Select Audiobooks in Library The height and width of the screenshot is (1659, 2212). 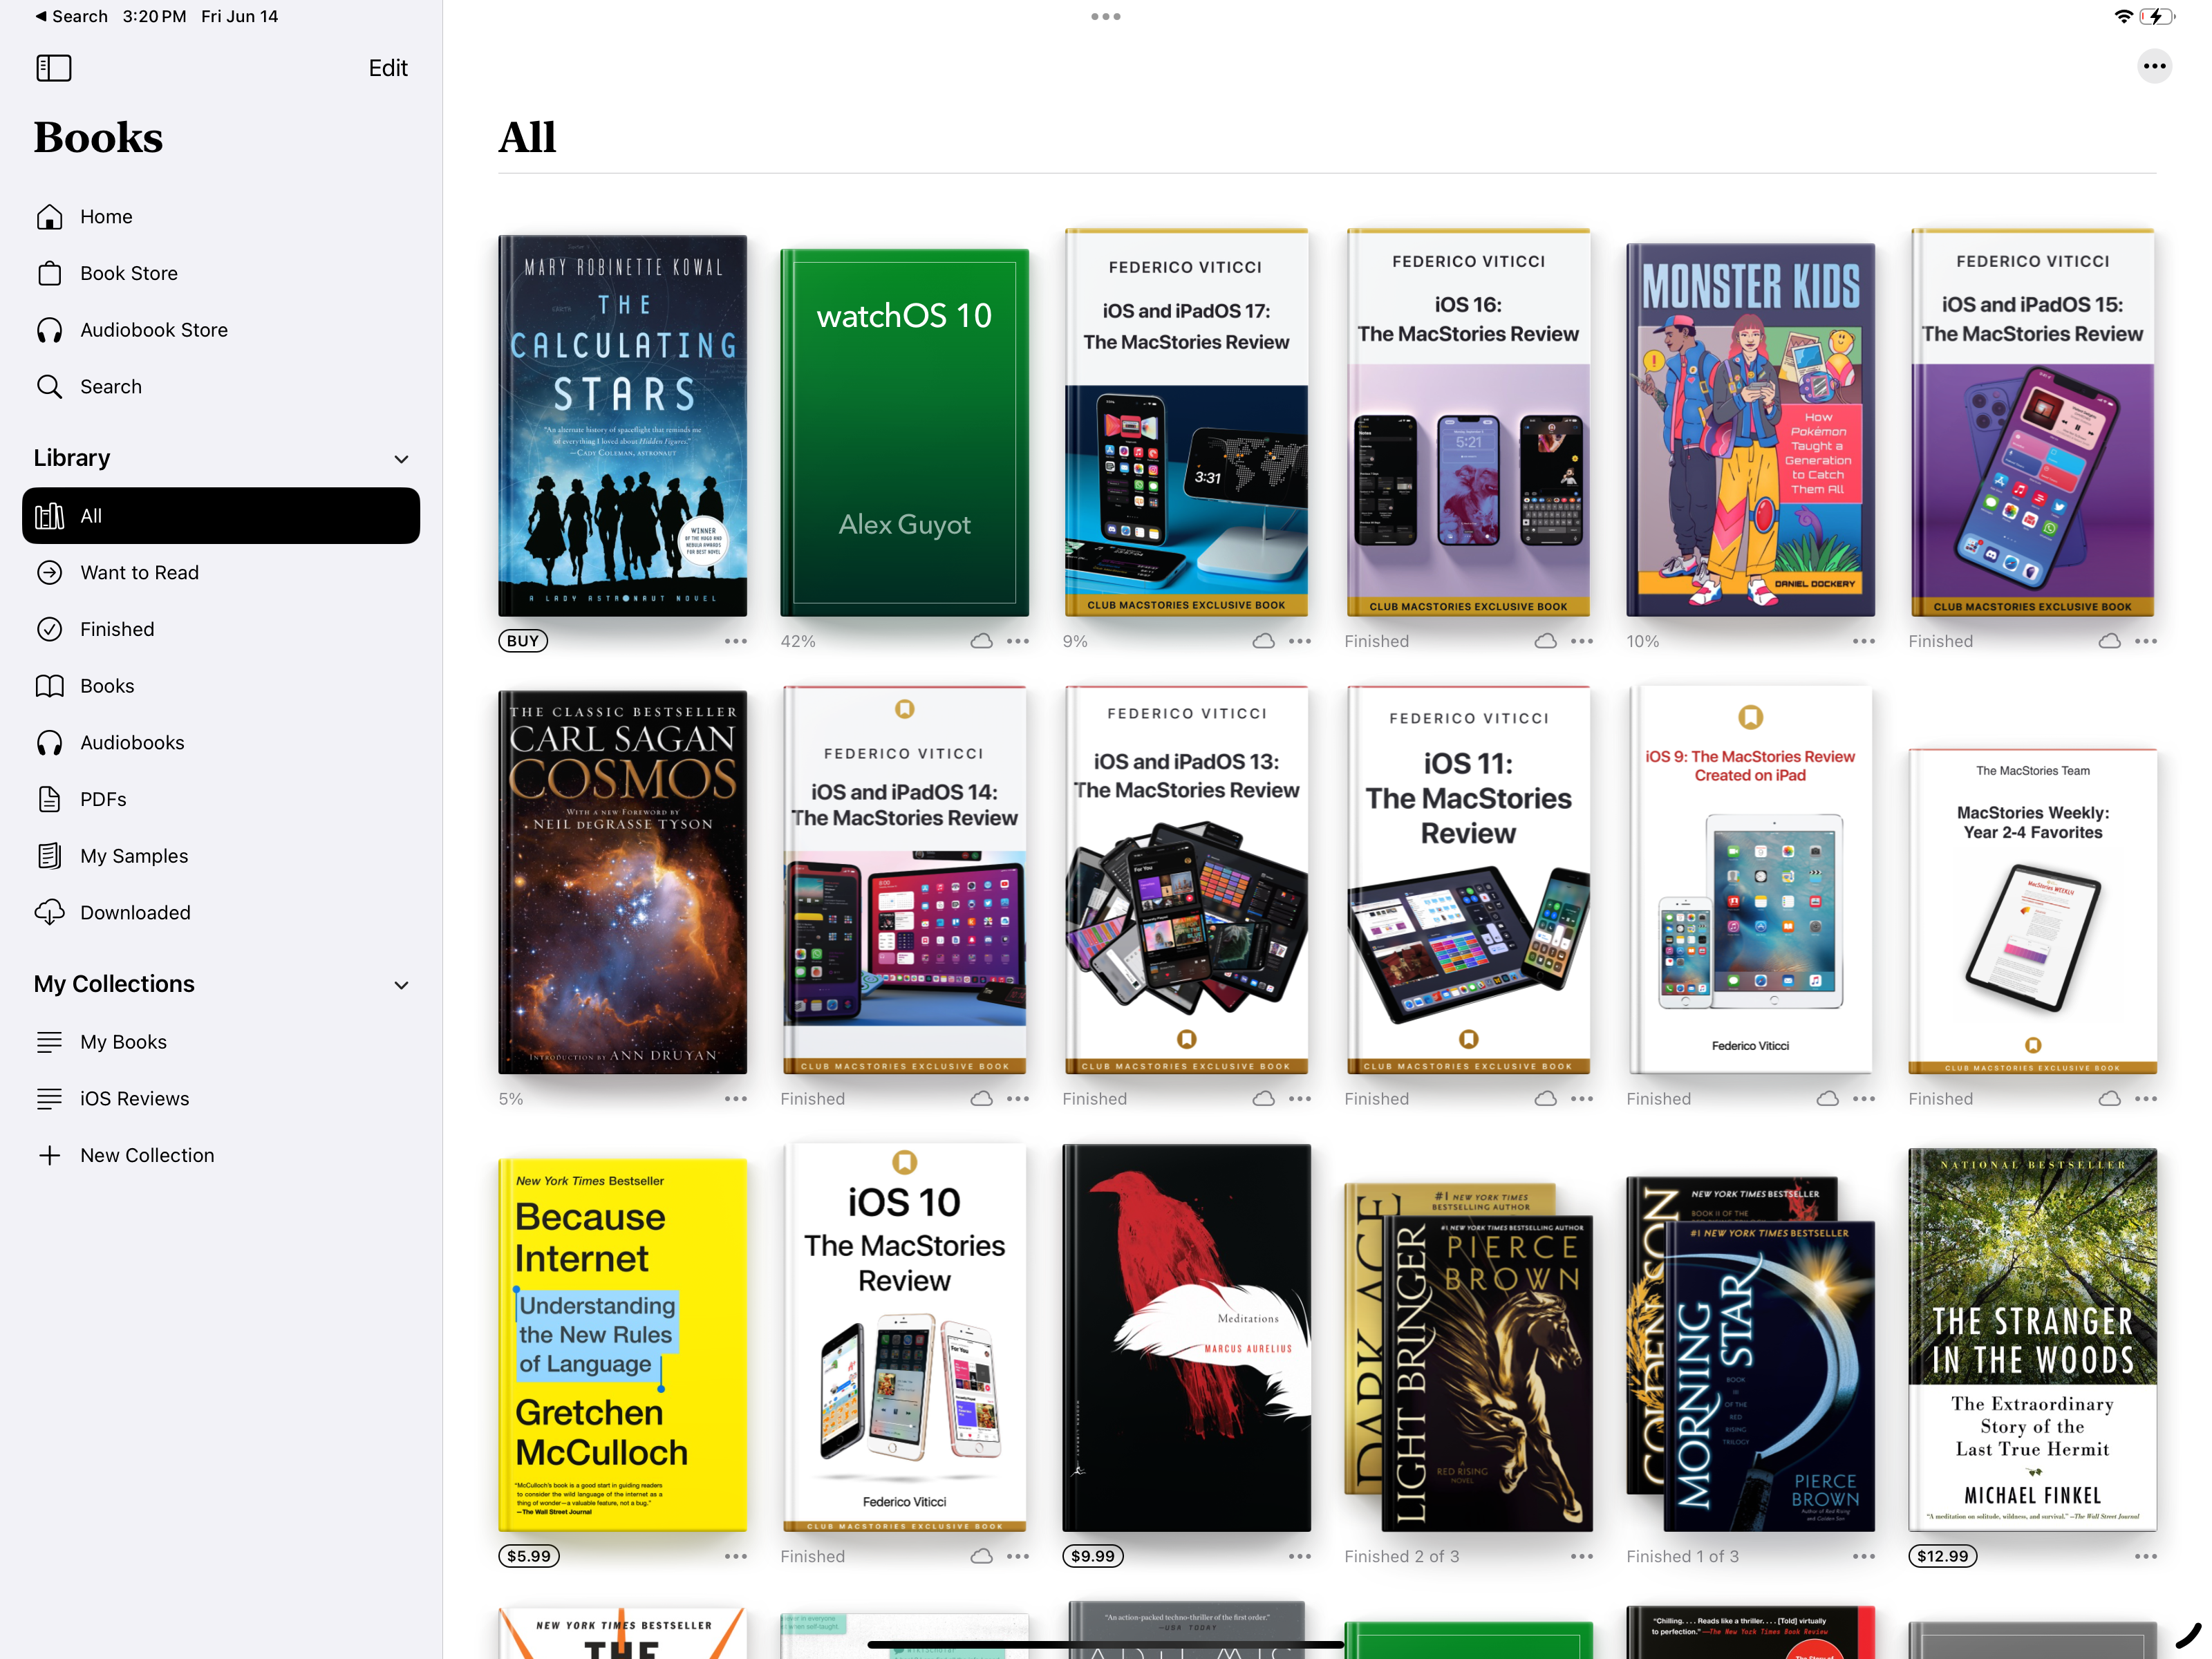pyautogui.click(x=221, y=743)
